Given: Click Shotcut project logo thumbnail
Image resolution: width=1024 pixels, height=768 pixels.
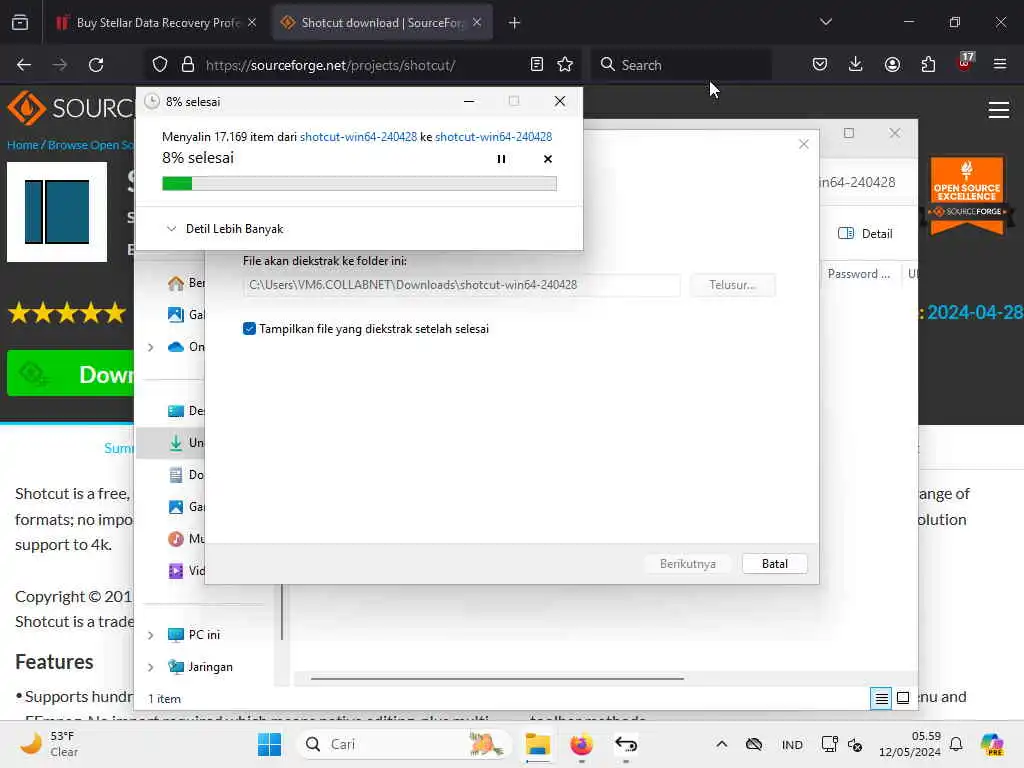Looking at the screenshot, I should click(57, 212).
